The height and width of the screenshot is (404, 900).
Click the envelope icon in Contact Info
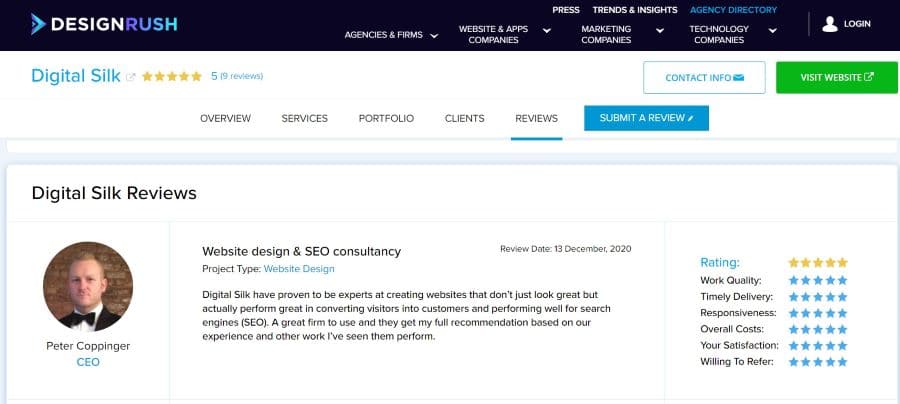click(739, 77)
